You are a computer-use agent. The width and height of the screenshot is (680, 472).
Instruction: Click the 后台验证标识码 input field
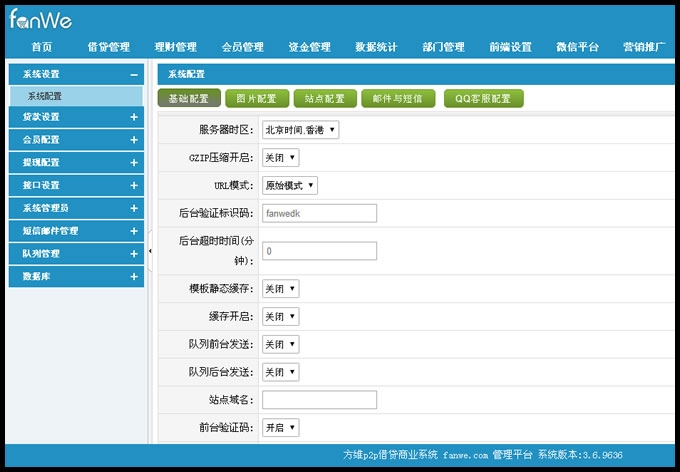coord(320,213)
